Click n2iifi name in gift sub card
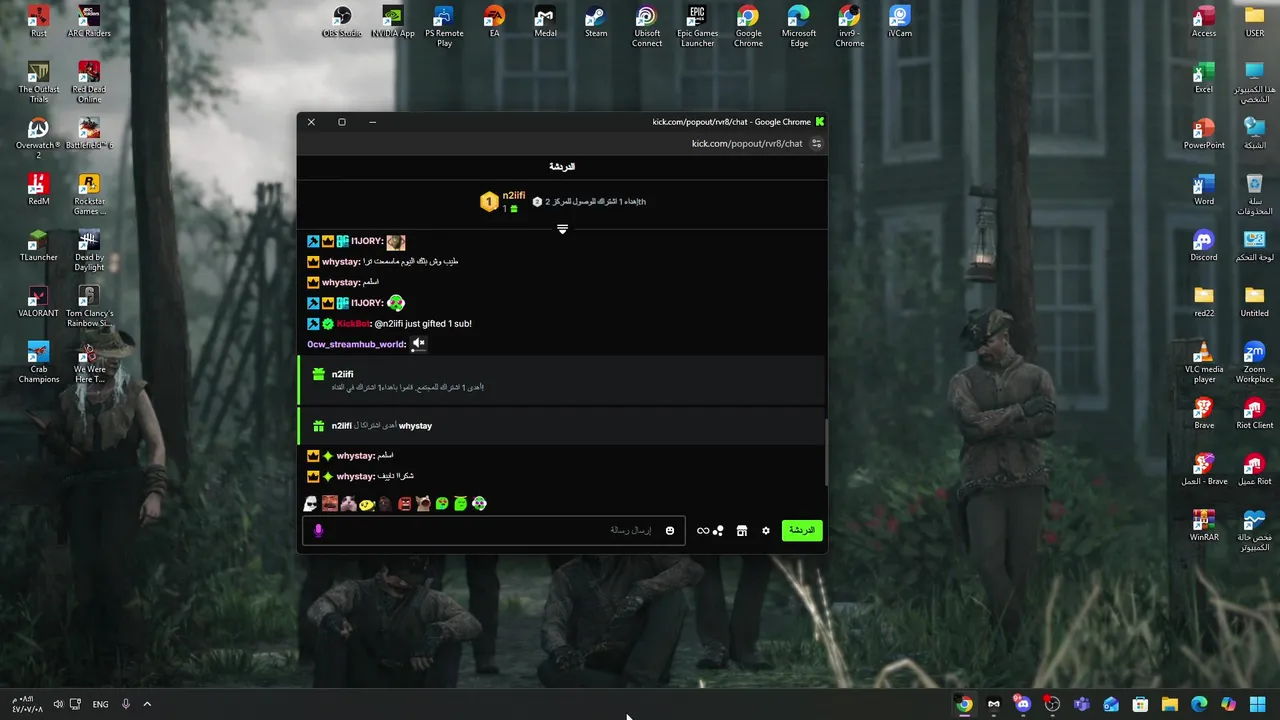1280x720 pixels. (x=342, y=374)
